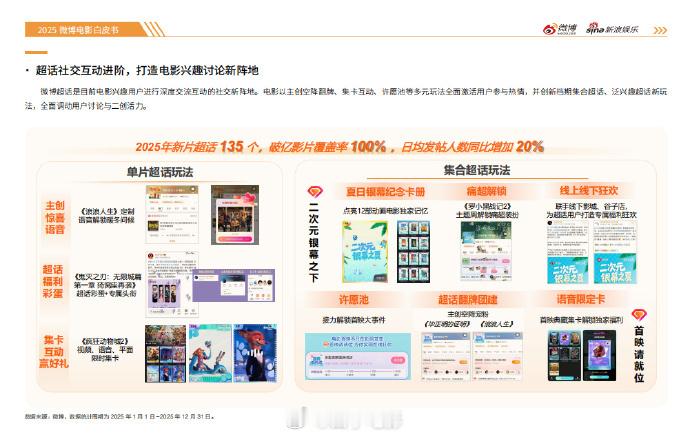Open the purple voice card thumbnail under 语音限定卡
The height and width of the screenshot is (437, 690).
[600, 356]
